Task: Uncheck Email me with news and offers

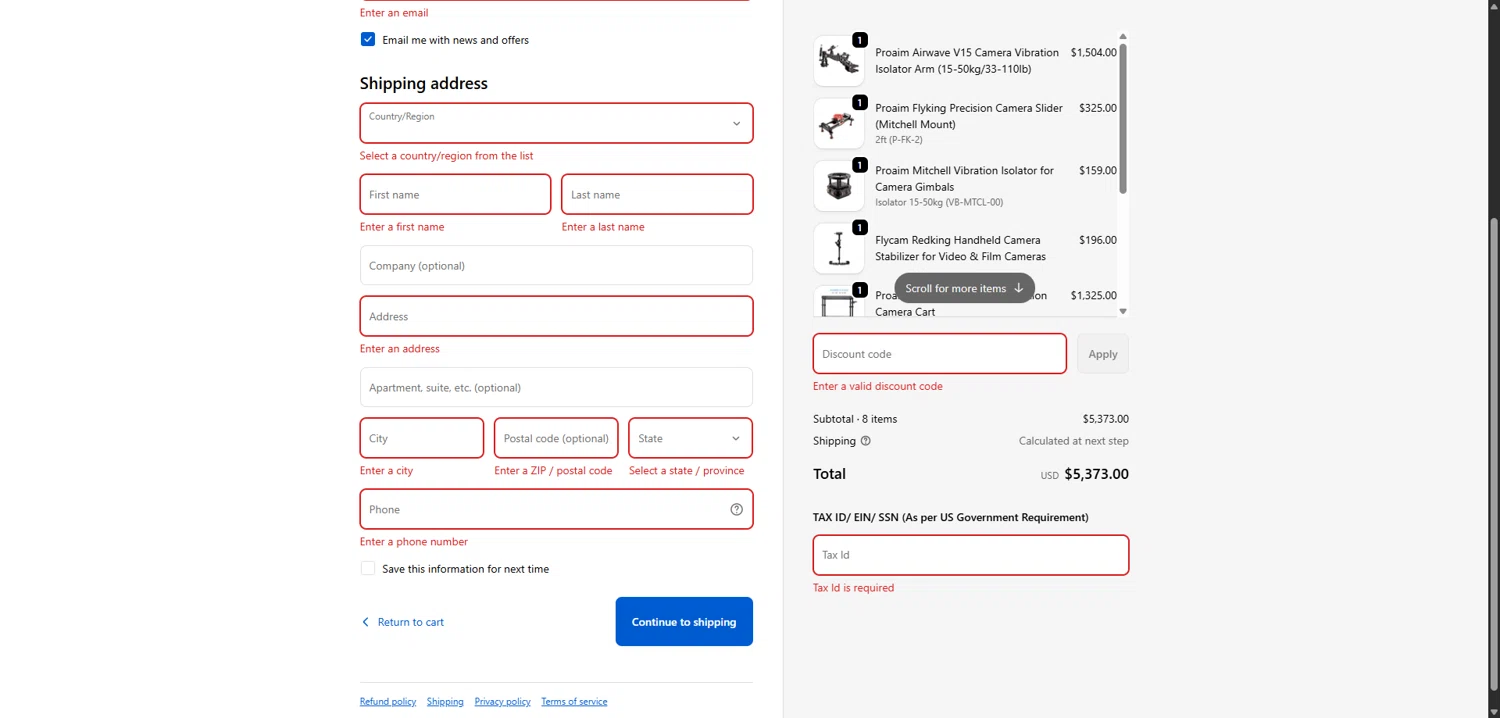Action: pos(368,40)
